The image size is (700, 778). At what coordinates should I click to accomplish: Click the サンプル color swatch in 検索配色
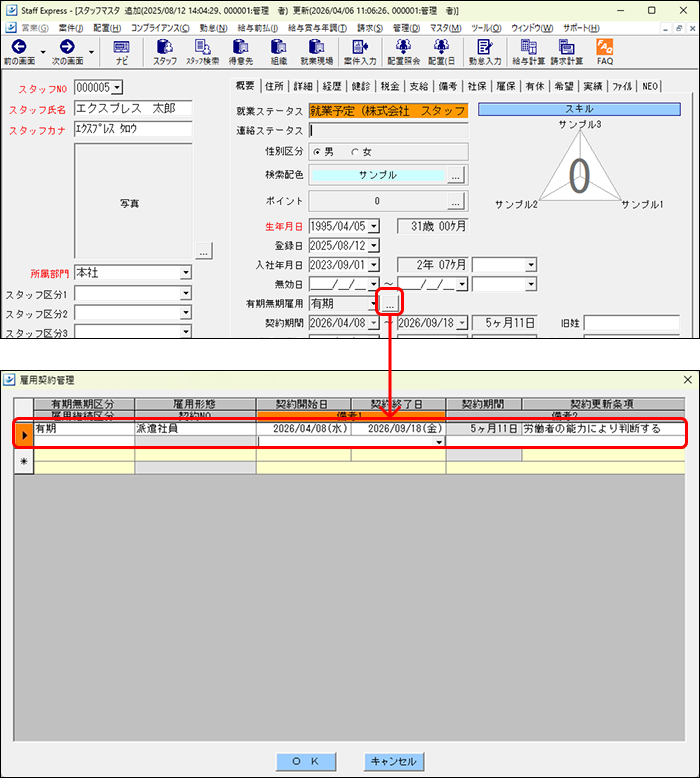point(378,175)
